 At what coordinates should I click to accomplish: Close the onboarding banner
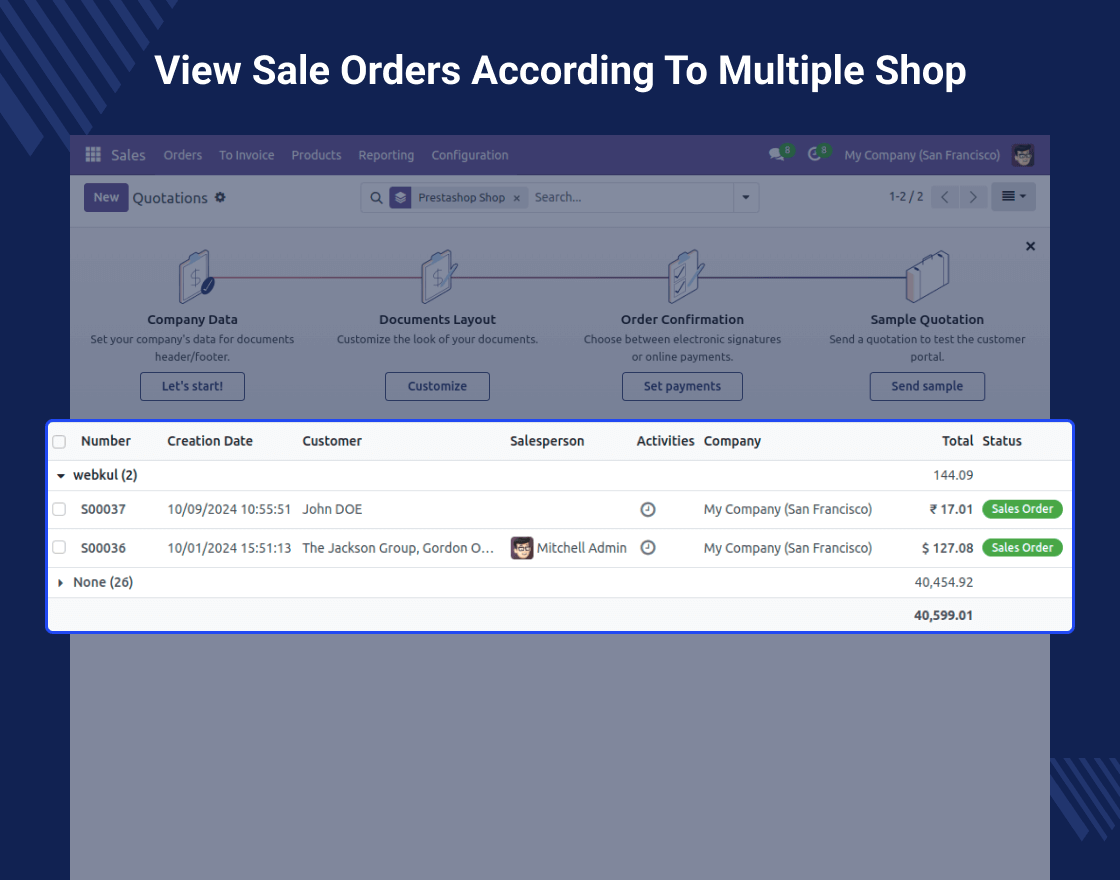pos(1030,246)
